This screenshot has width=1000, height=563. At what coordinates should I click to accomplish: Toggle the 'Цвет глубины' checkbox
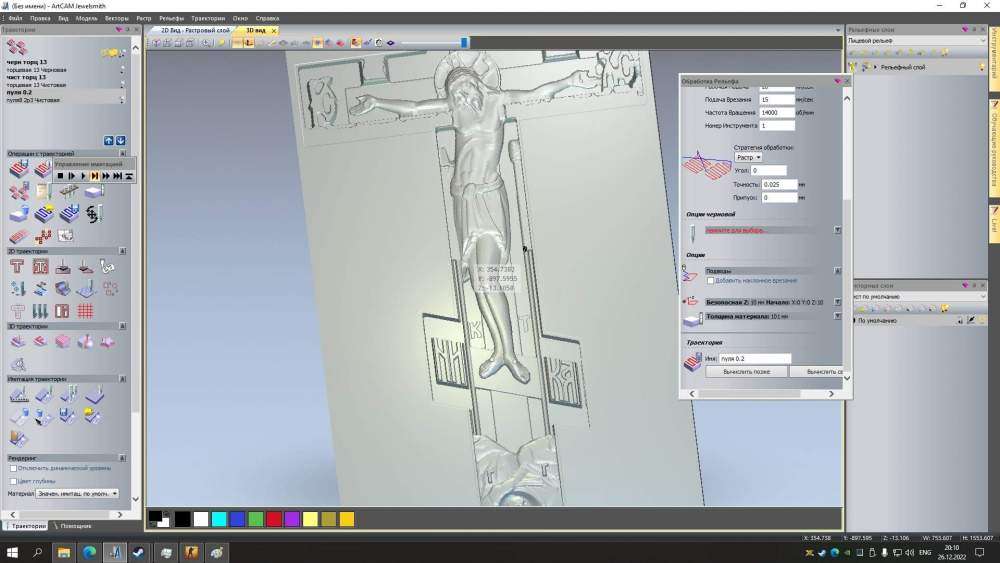pos(13,480)
